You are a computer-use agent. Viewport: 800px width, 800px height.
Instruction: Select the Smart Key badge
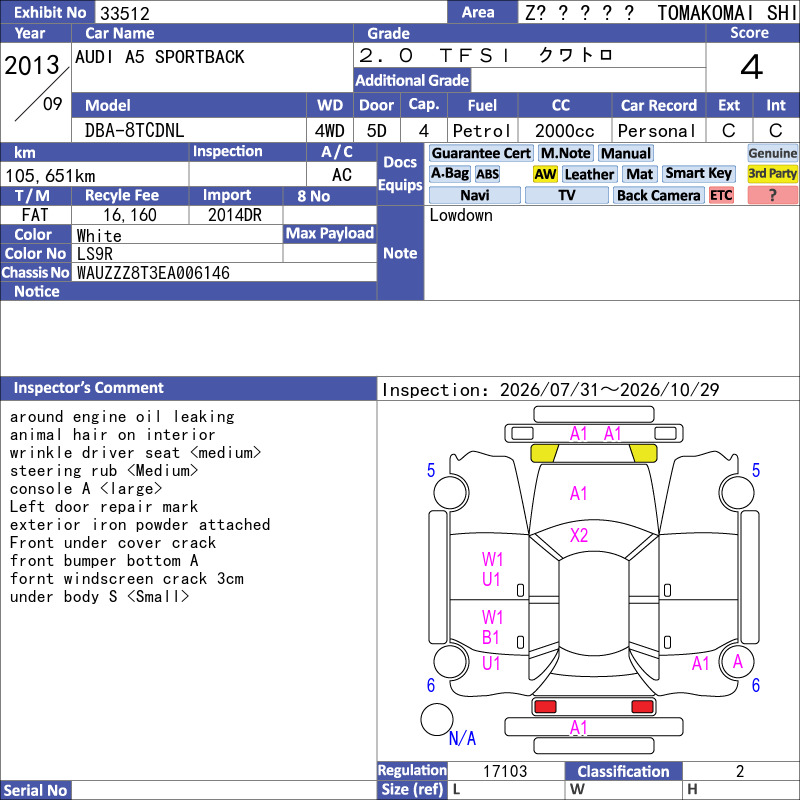[x=698, y=174]
